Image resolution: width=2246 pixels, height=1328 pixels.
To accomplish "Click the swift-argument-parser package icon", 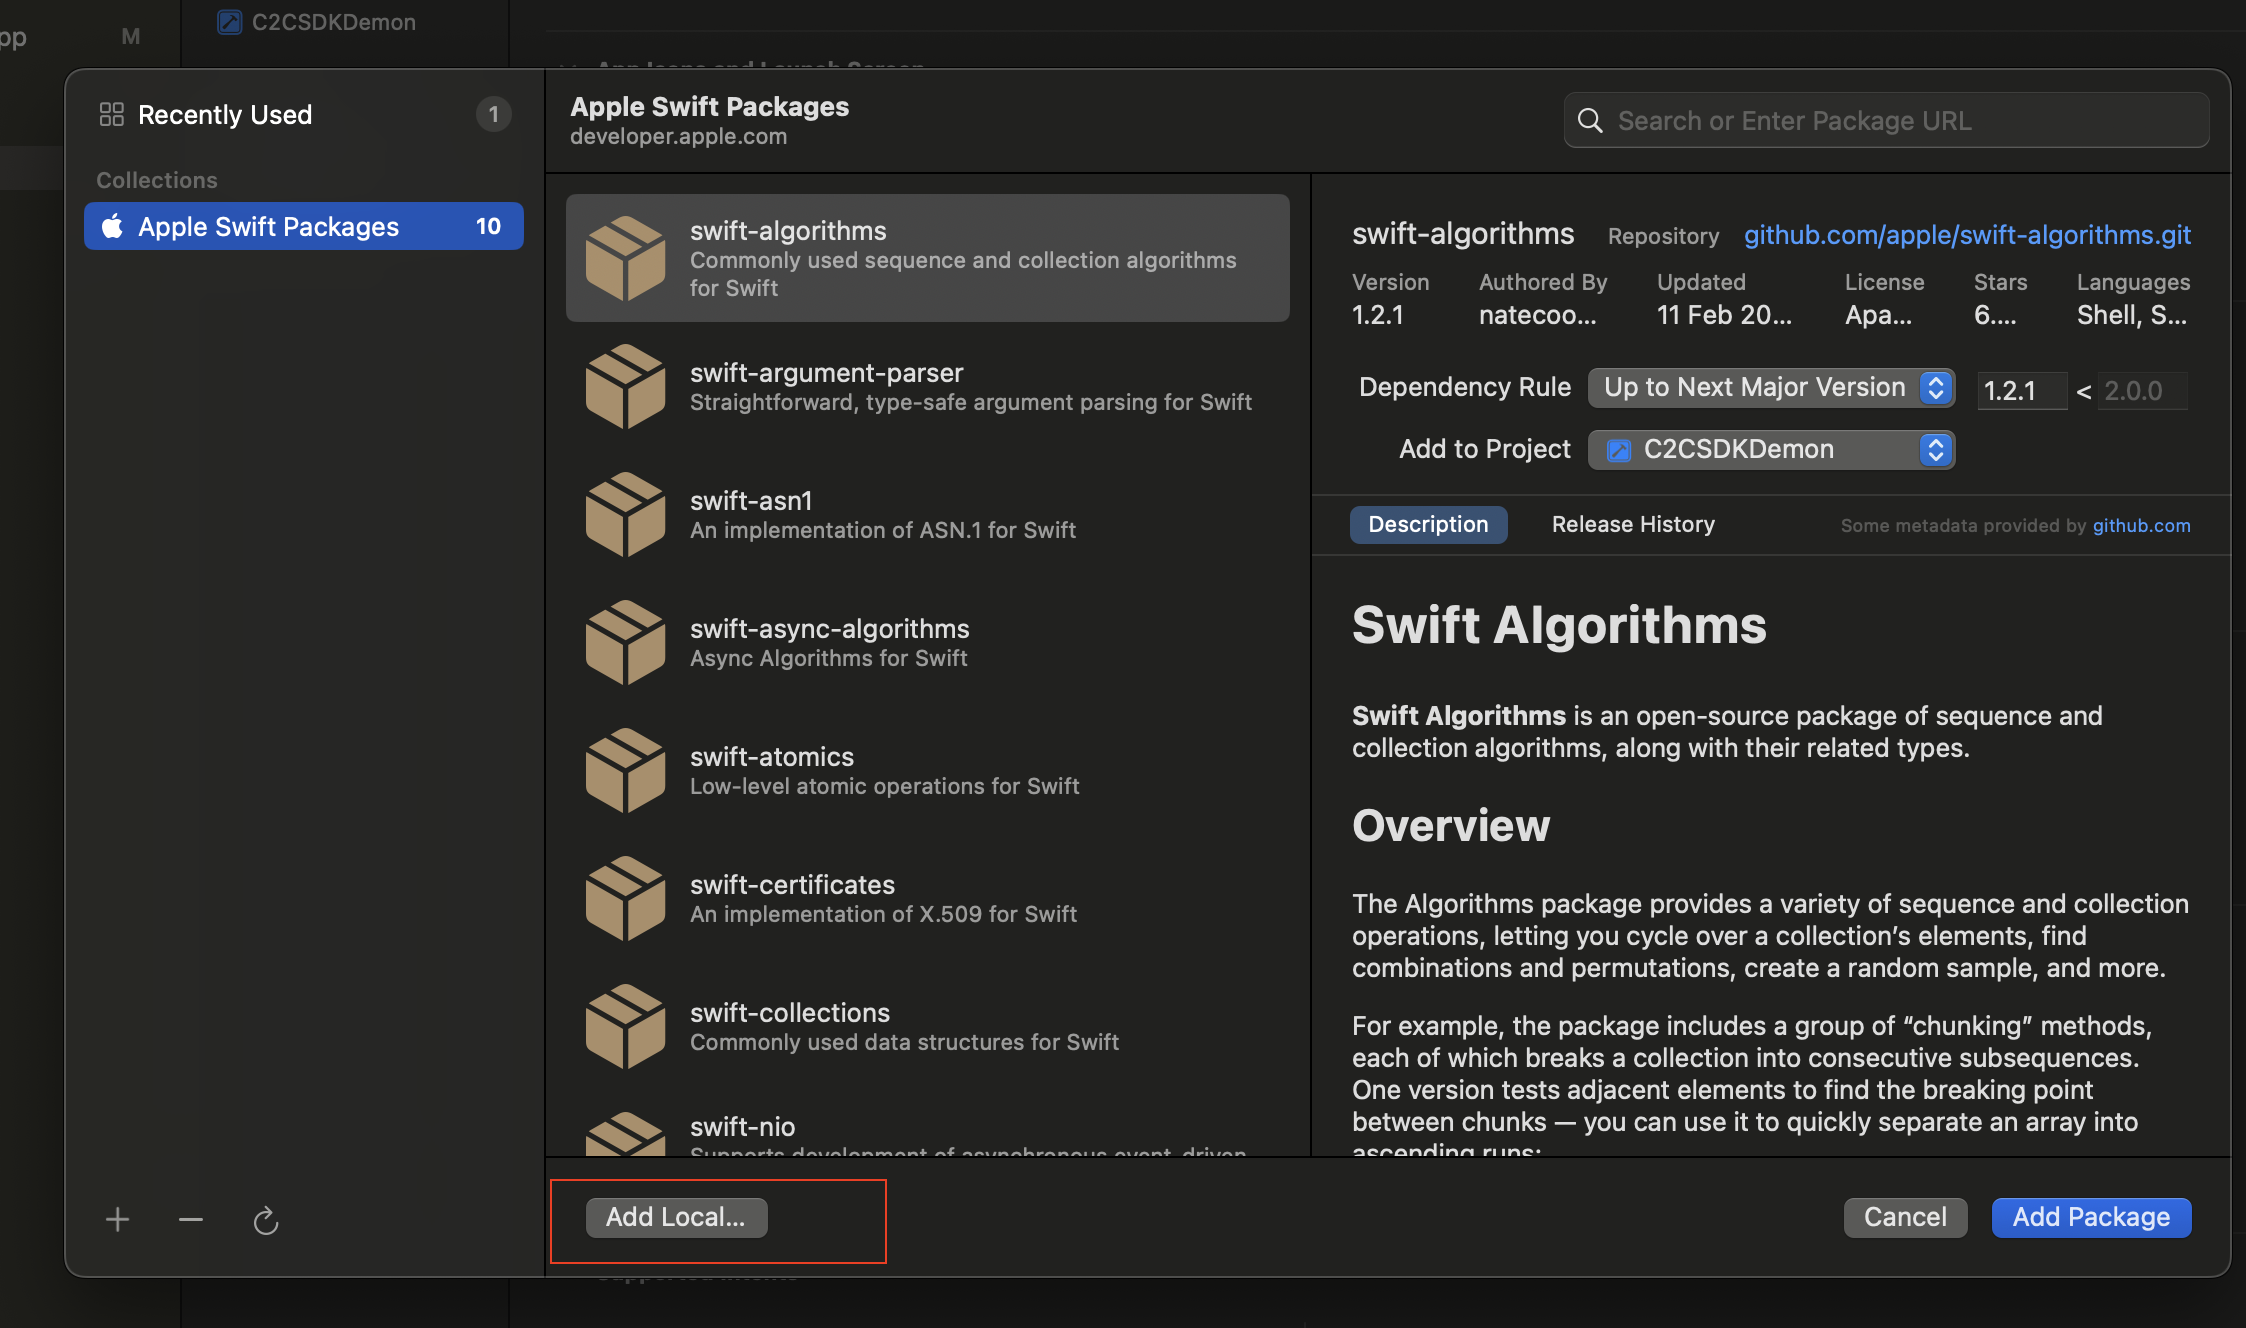I will (x=626, y=386).
